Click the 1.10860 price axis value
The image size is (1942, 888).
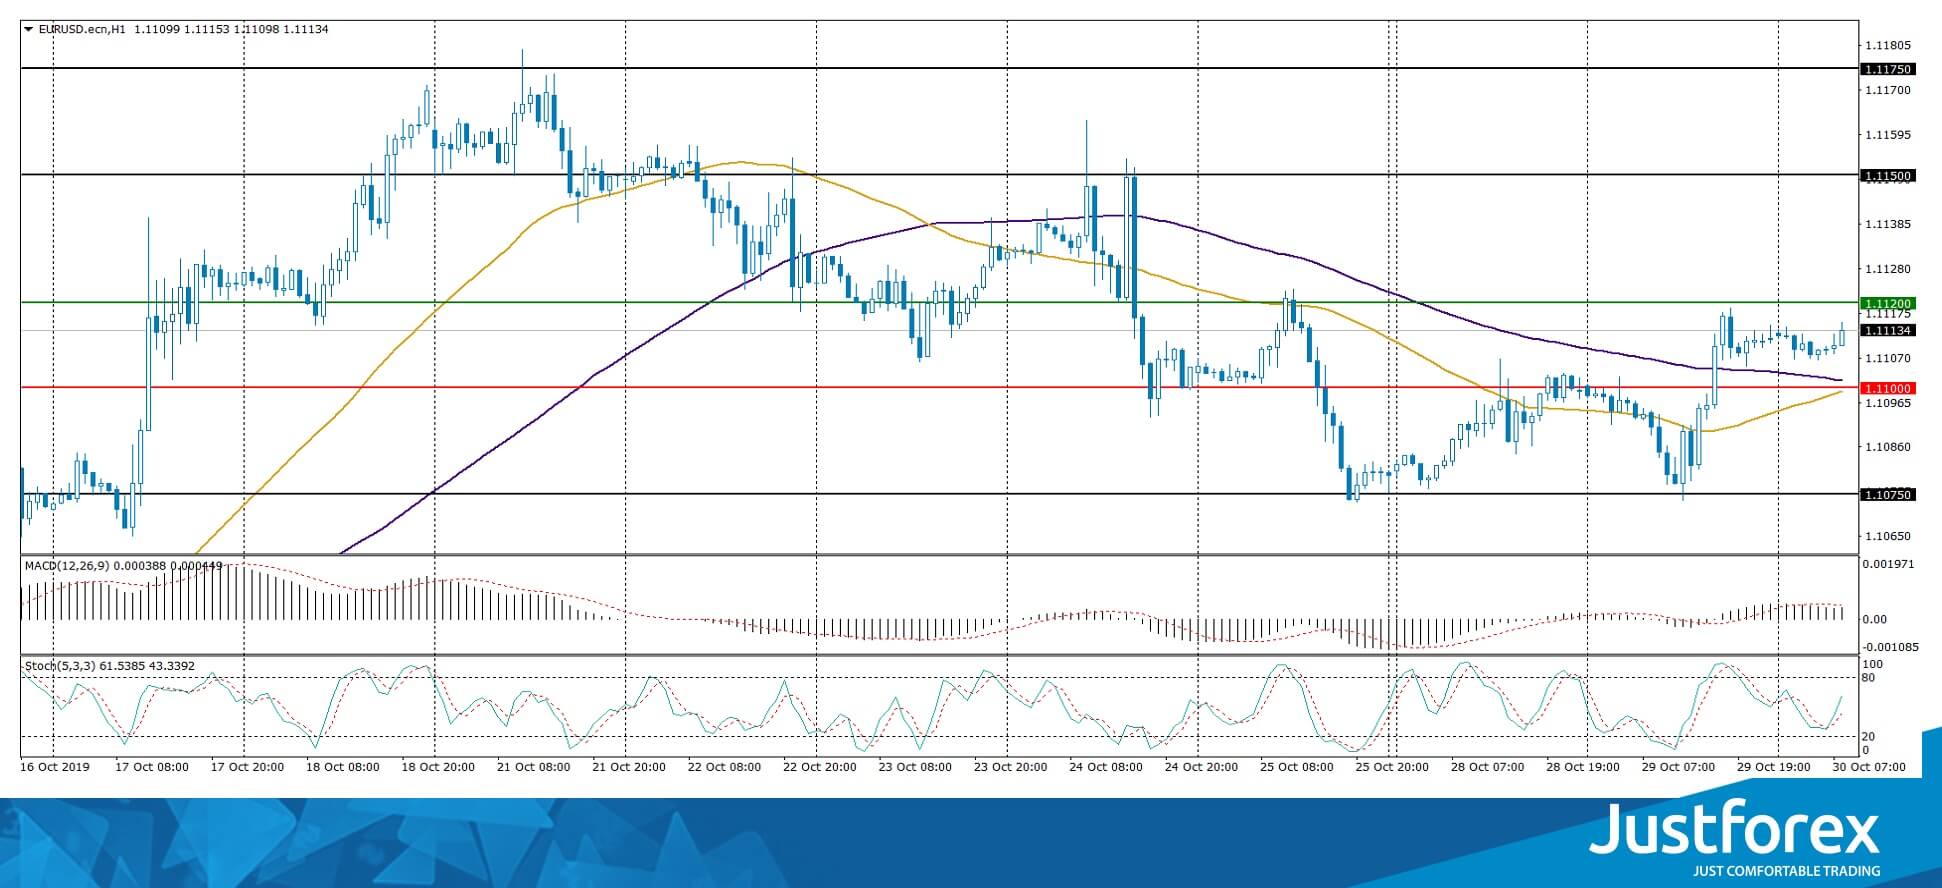click(x=1887, y=447)
